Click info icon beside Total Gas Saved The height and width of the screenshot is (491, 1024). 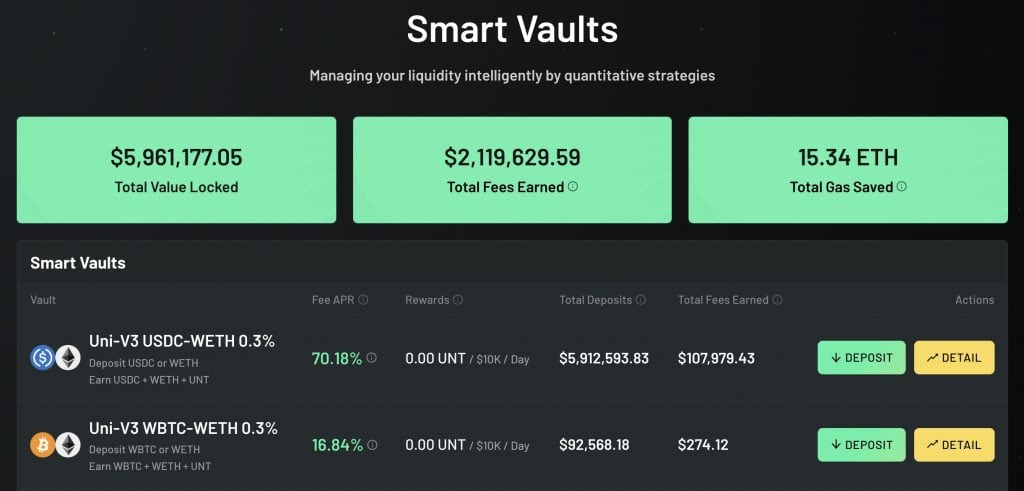point(902,187)
